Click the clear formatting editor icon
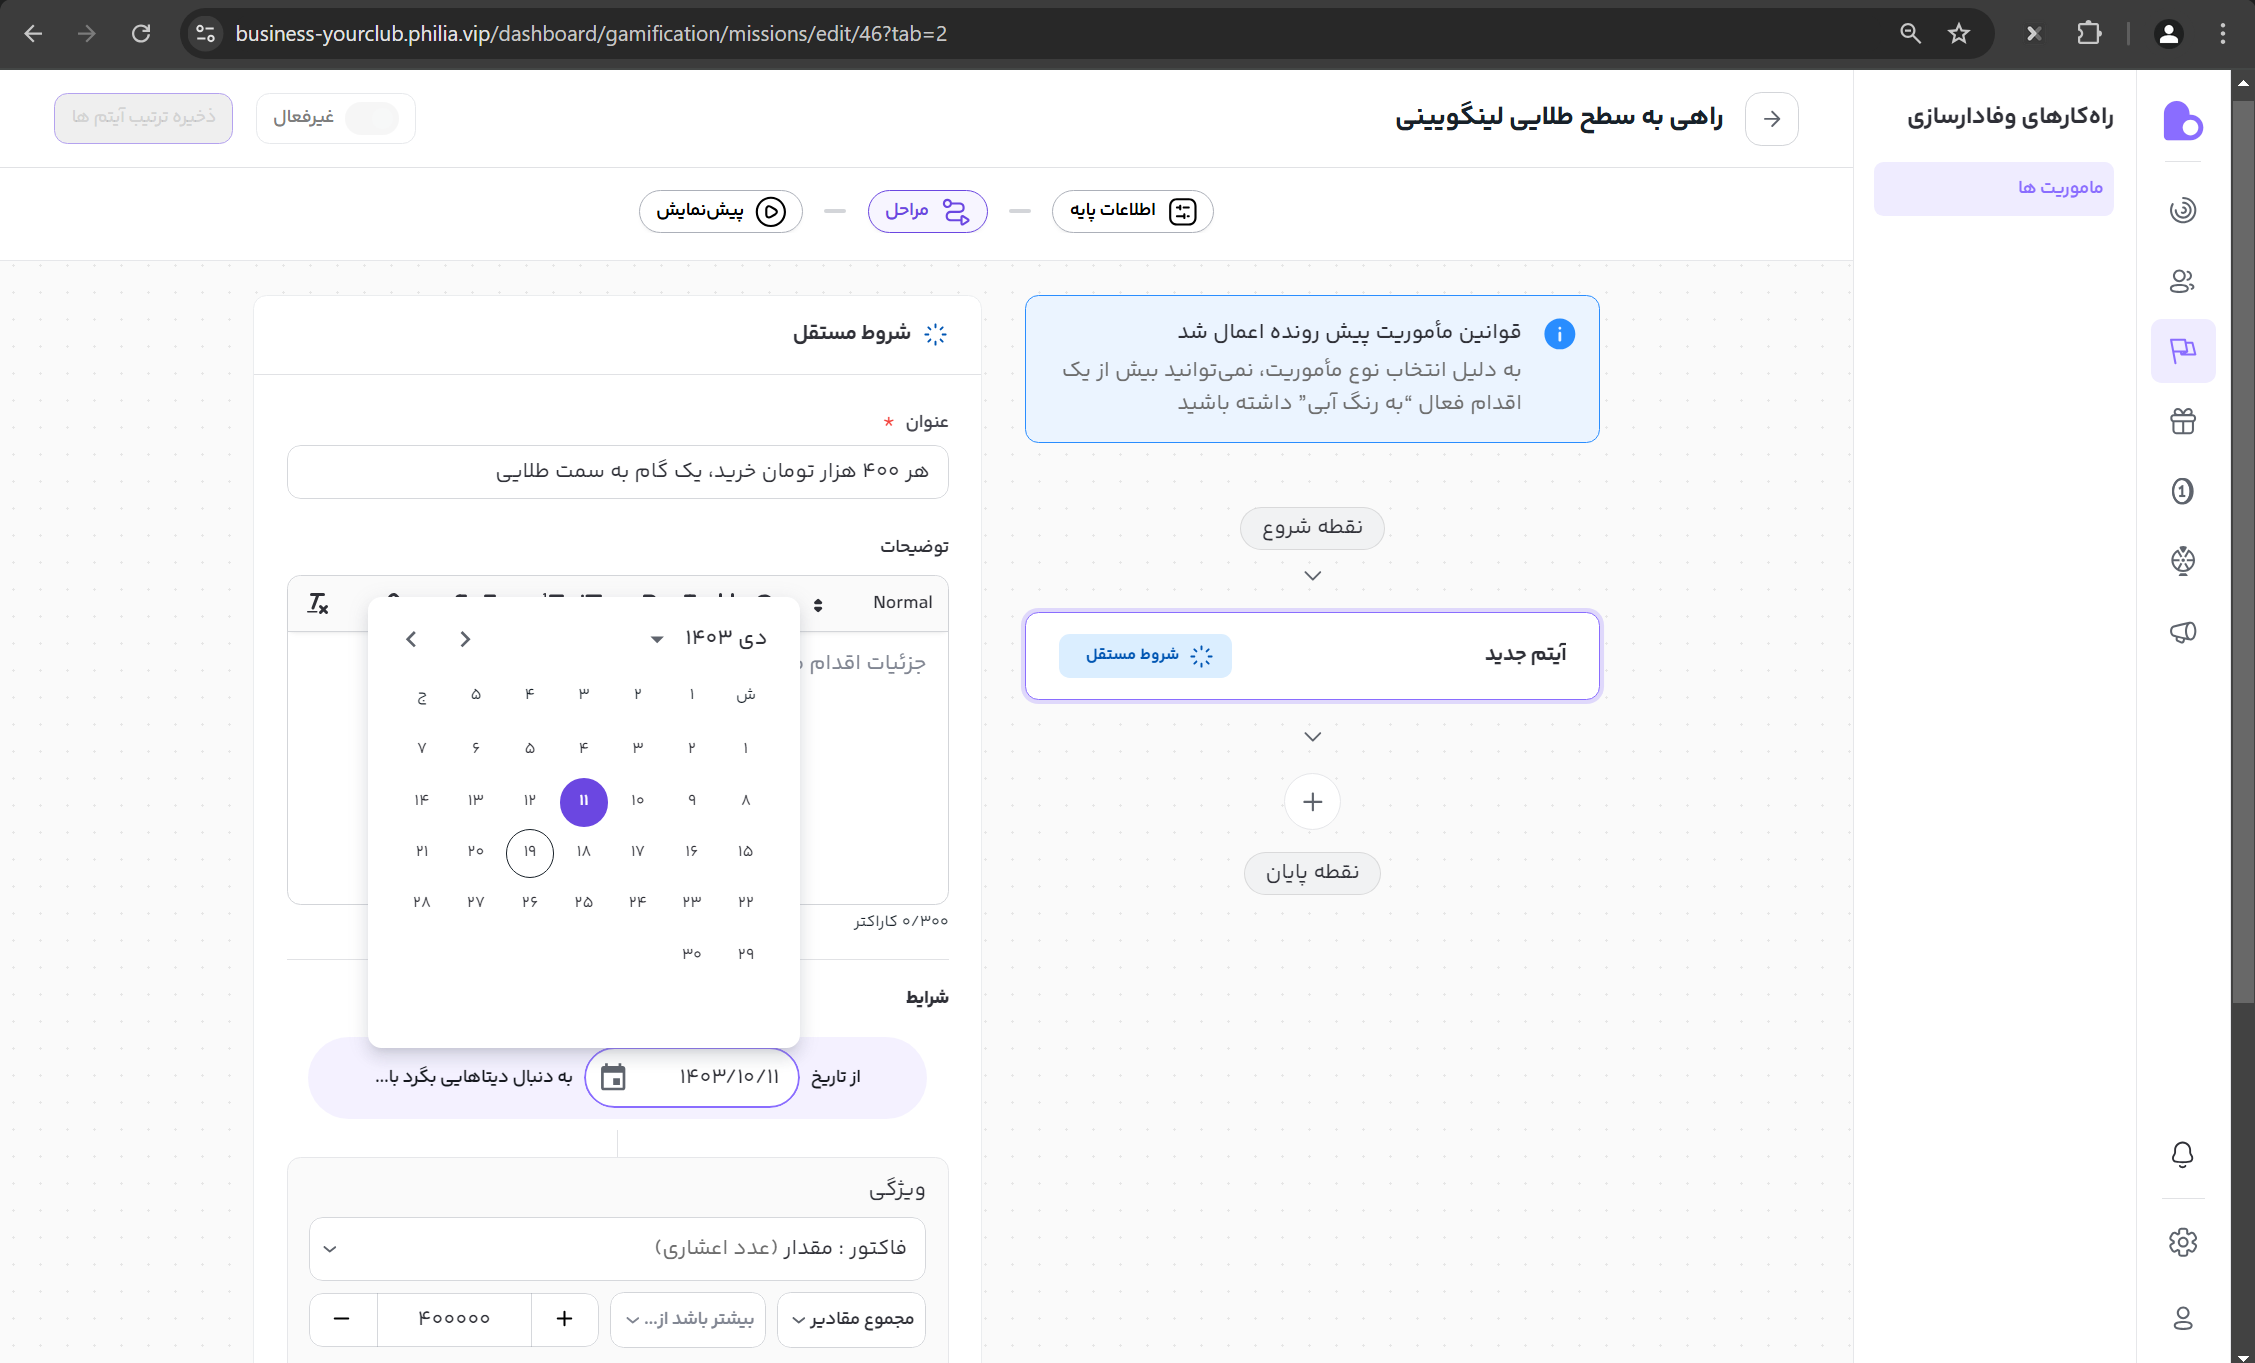The image size is (2255, 1363). coord(318,603)
